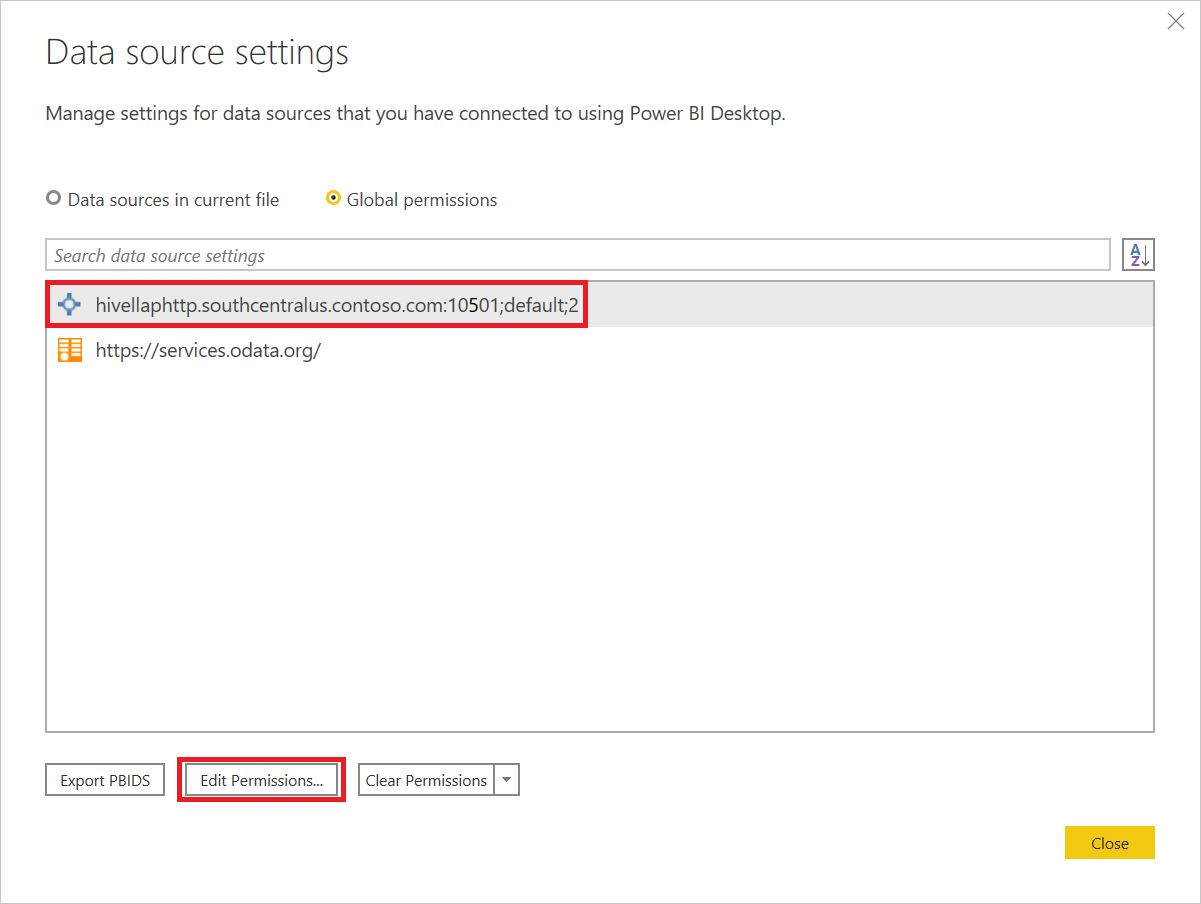Sort data sources alphabetically with A-Z icon
Screen dimensions: 1201x904
click(1138, 254)
